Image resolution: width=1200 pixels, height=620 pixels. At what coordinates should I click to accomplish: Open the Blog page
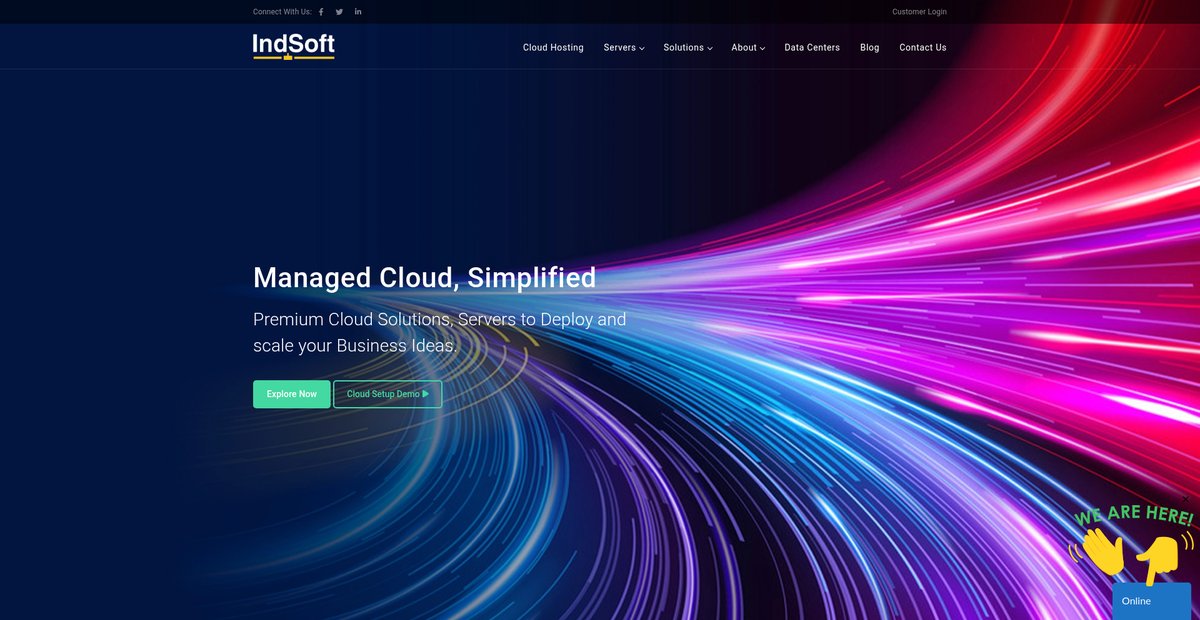pos(870,47)
